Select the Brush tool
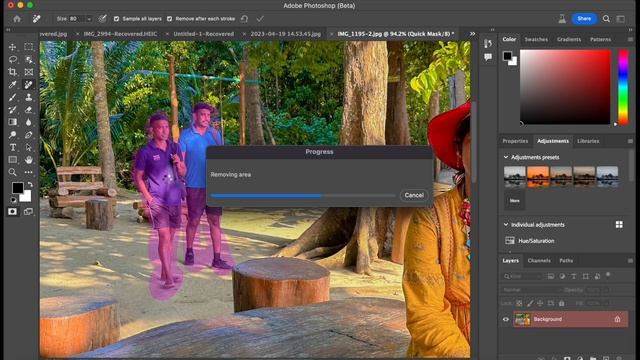This screenshot has height=360, width=640. click(13, 97)
